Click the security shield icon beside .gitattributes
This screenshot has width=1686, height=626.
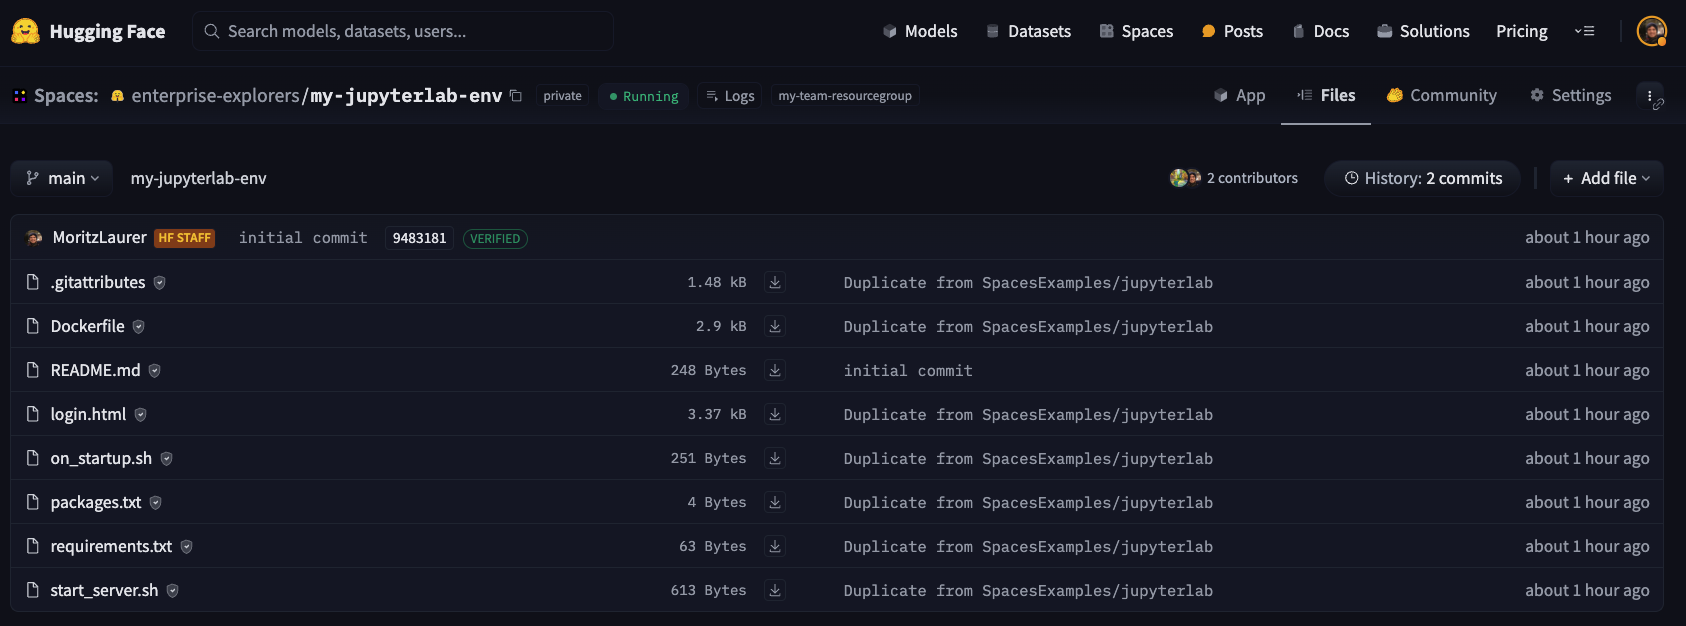[160, 283]
